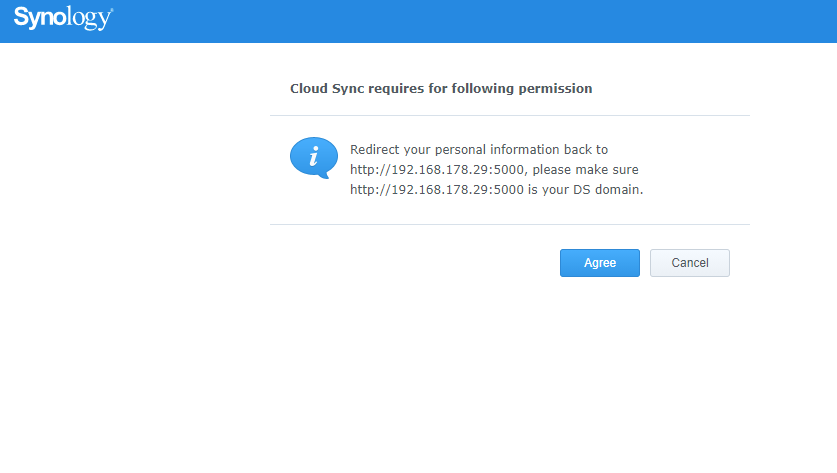Click the divider line above the buttons

(510, 224)
